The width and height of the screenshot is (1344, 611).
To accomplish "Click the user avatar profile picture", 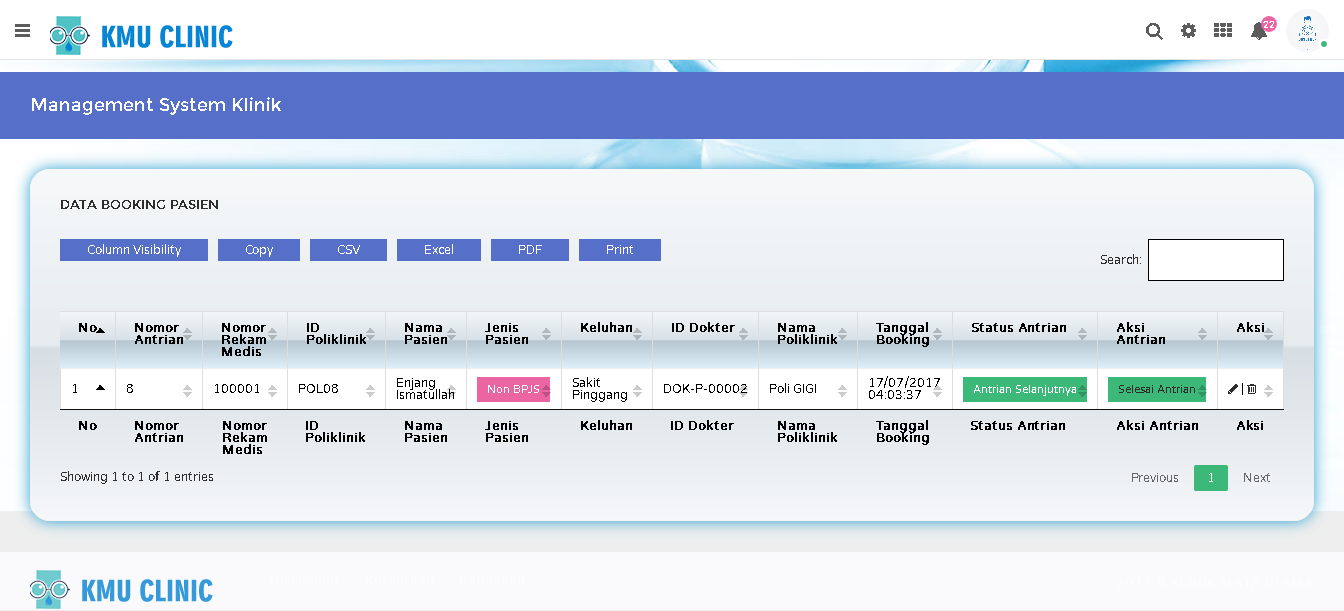I will point(1306,31).
